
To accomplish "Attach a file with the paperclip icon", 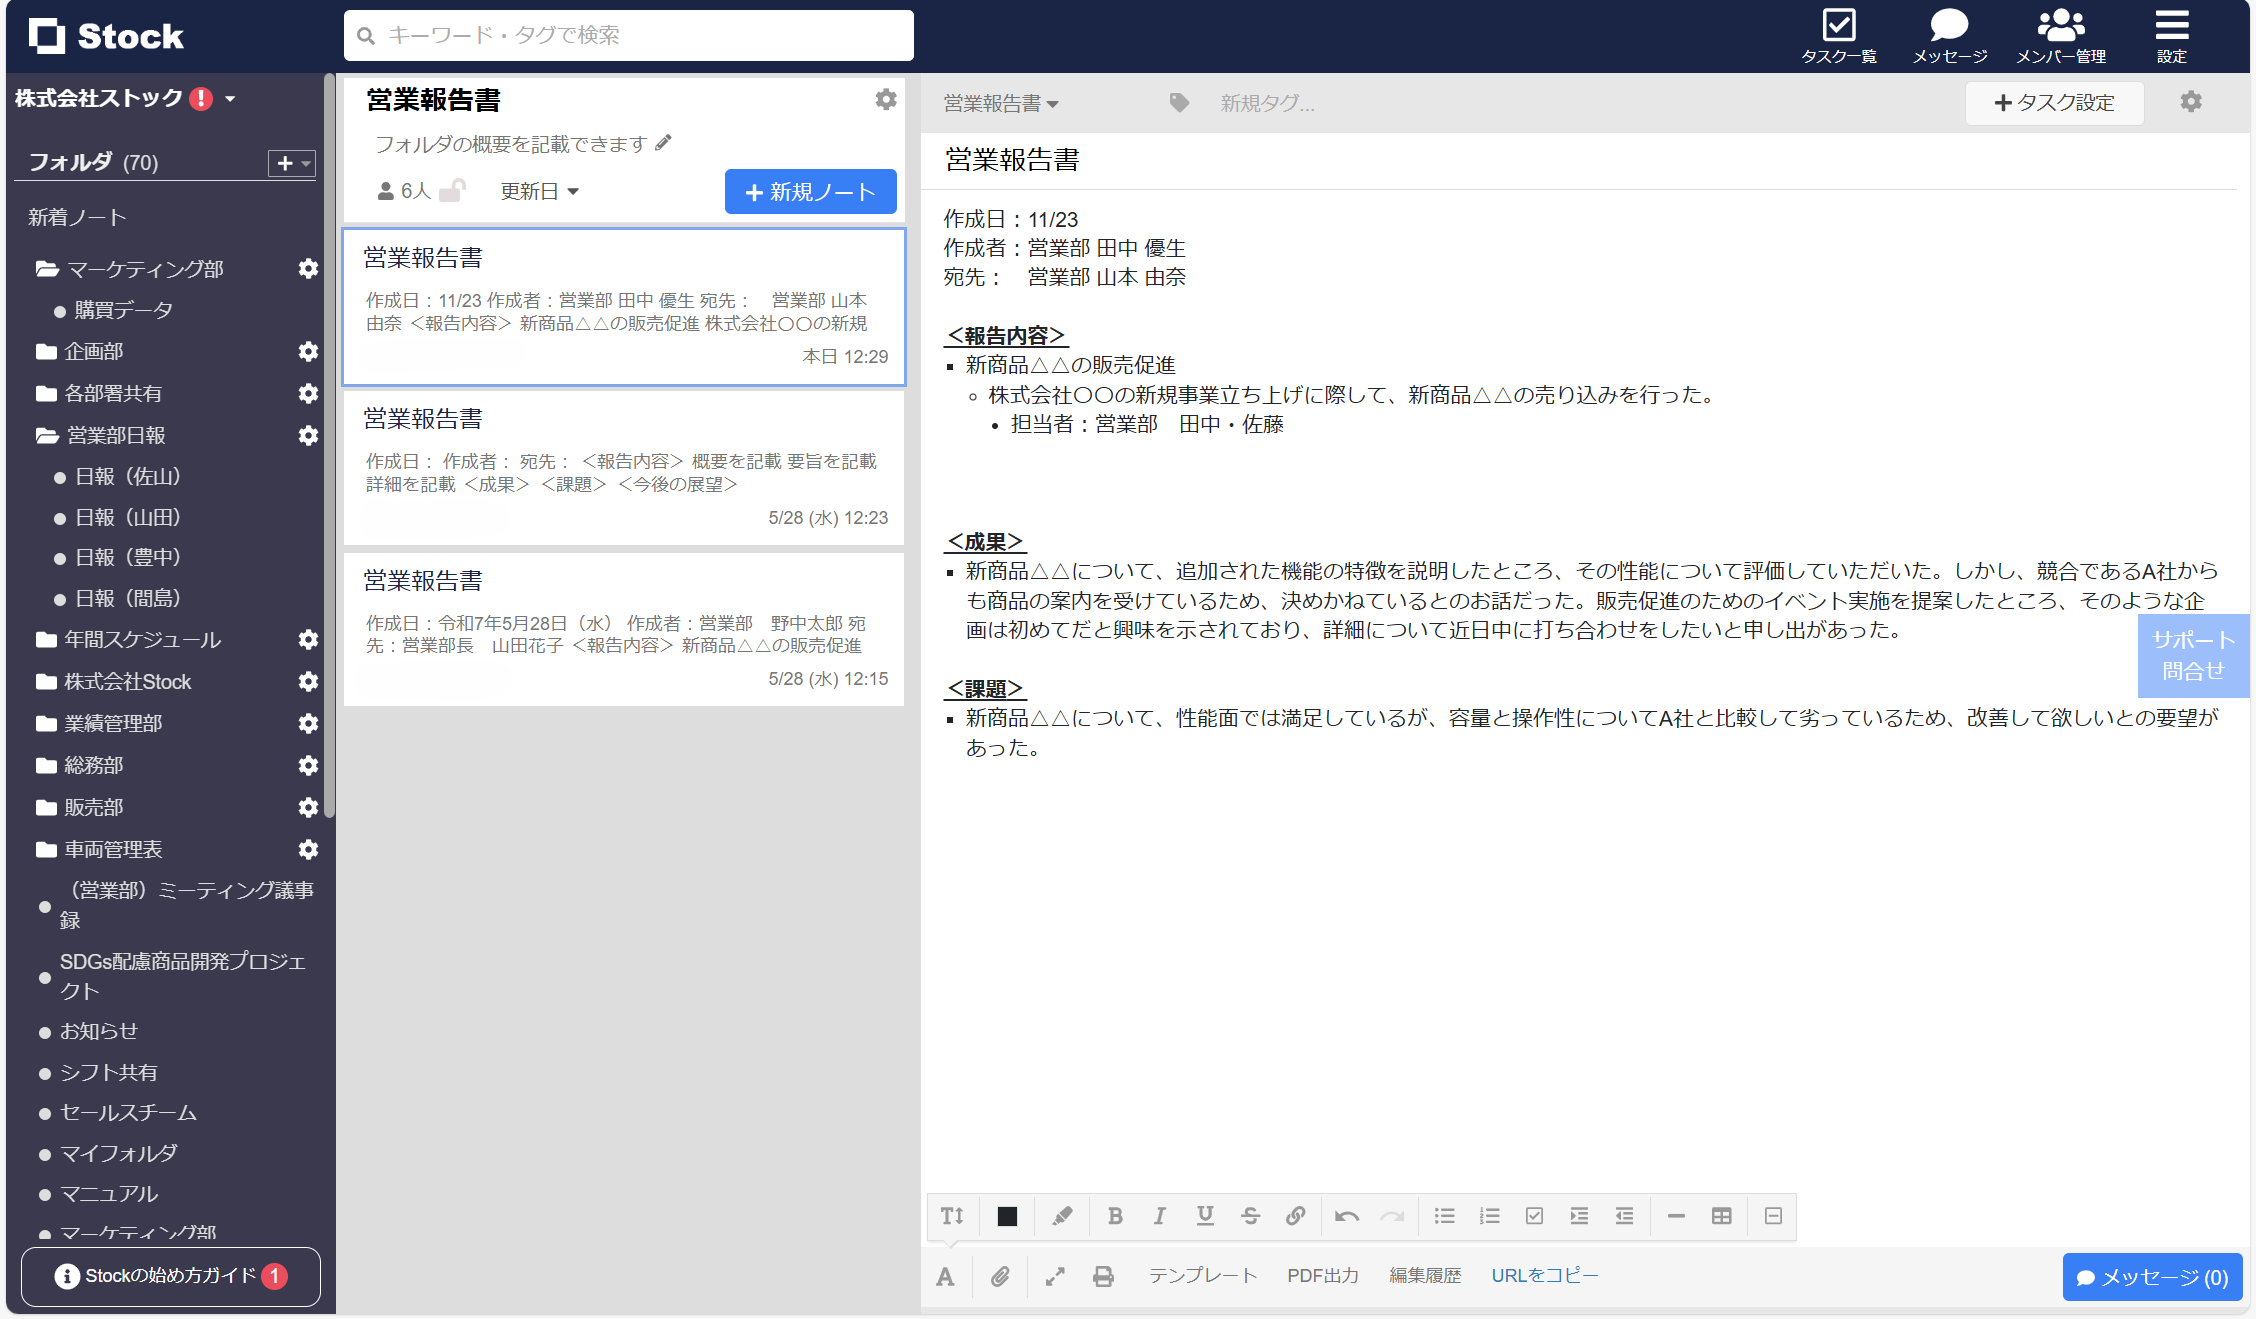I will (999, 1276).
